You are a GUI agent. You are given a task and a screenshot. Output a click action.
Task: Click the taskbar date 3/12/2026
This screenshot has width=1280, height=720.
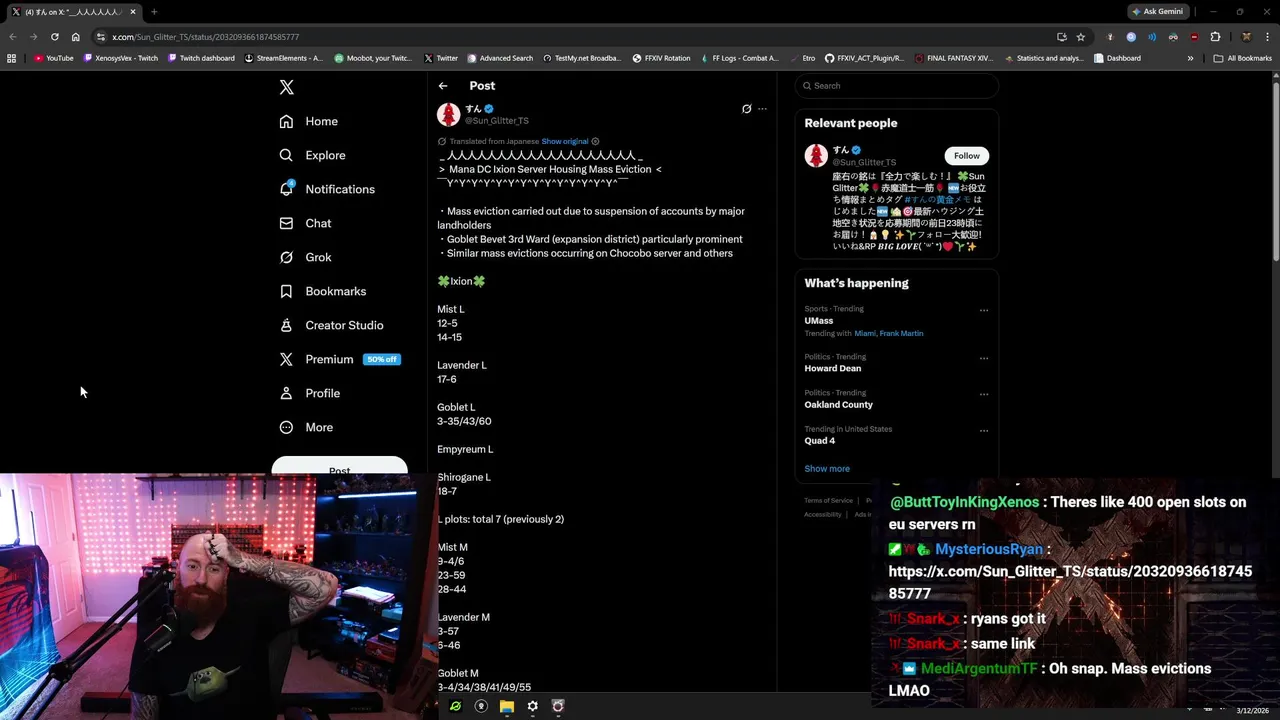[x=1251, y=710]
